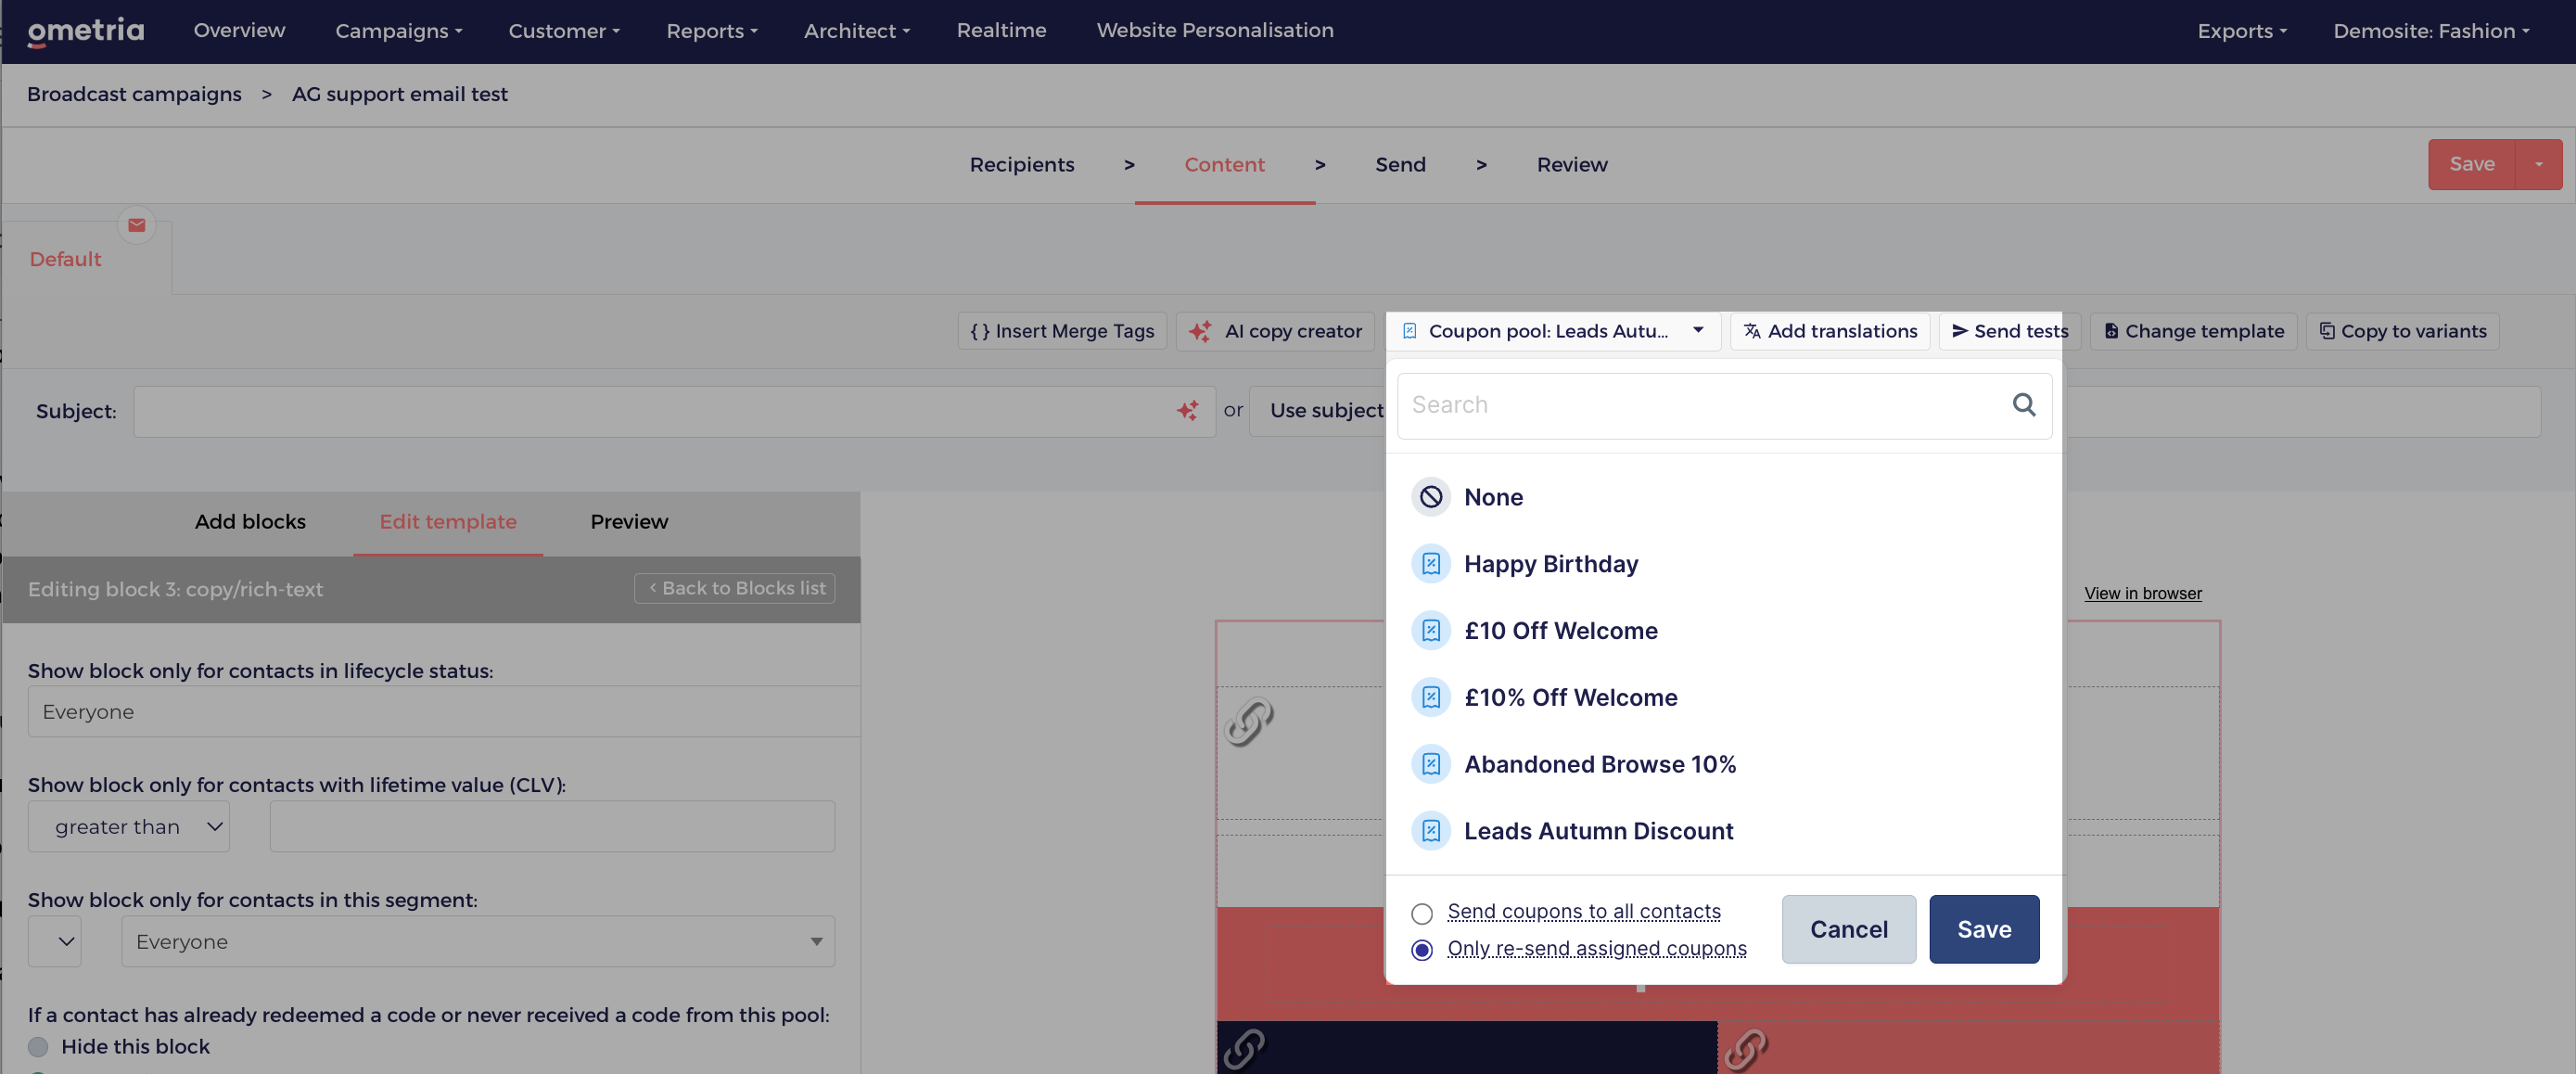The width and height of the screenshot is (2576, 1074).
Task: Select Send coupons to all contacts
Action: pyautogui.click(x=1422, y=913)
